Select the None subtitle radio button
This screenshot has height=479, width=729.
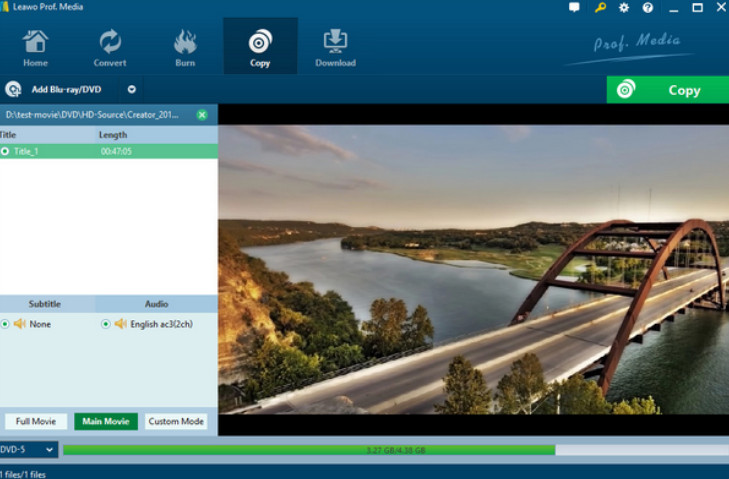tap(5, 324)
